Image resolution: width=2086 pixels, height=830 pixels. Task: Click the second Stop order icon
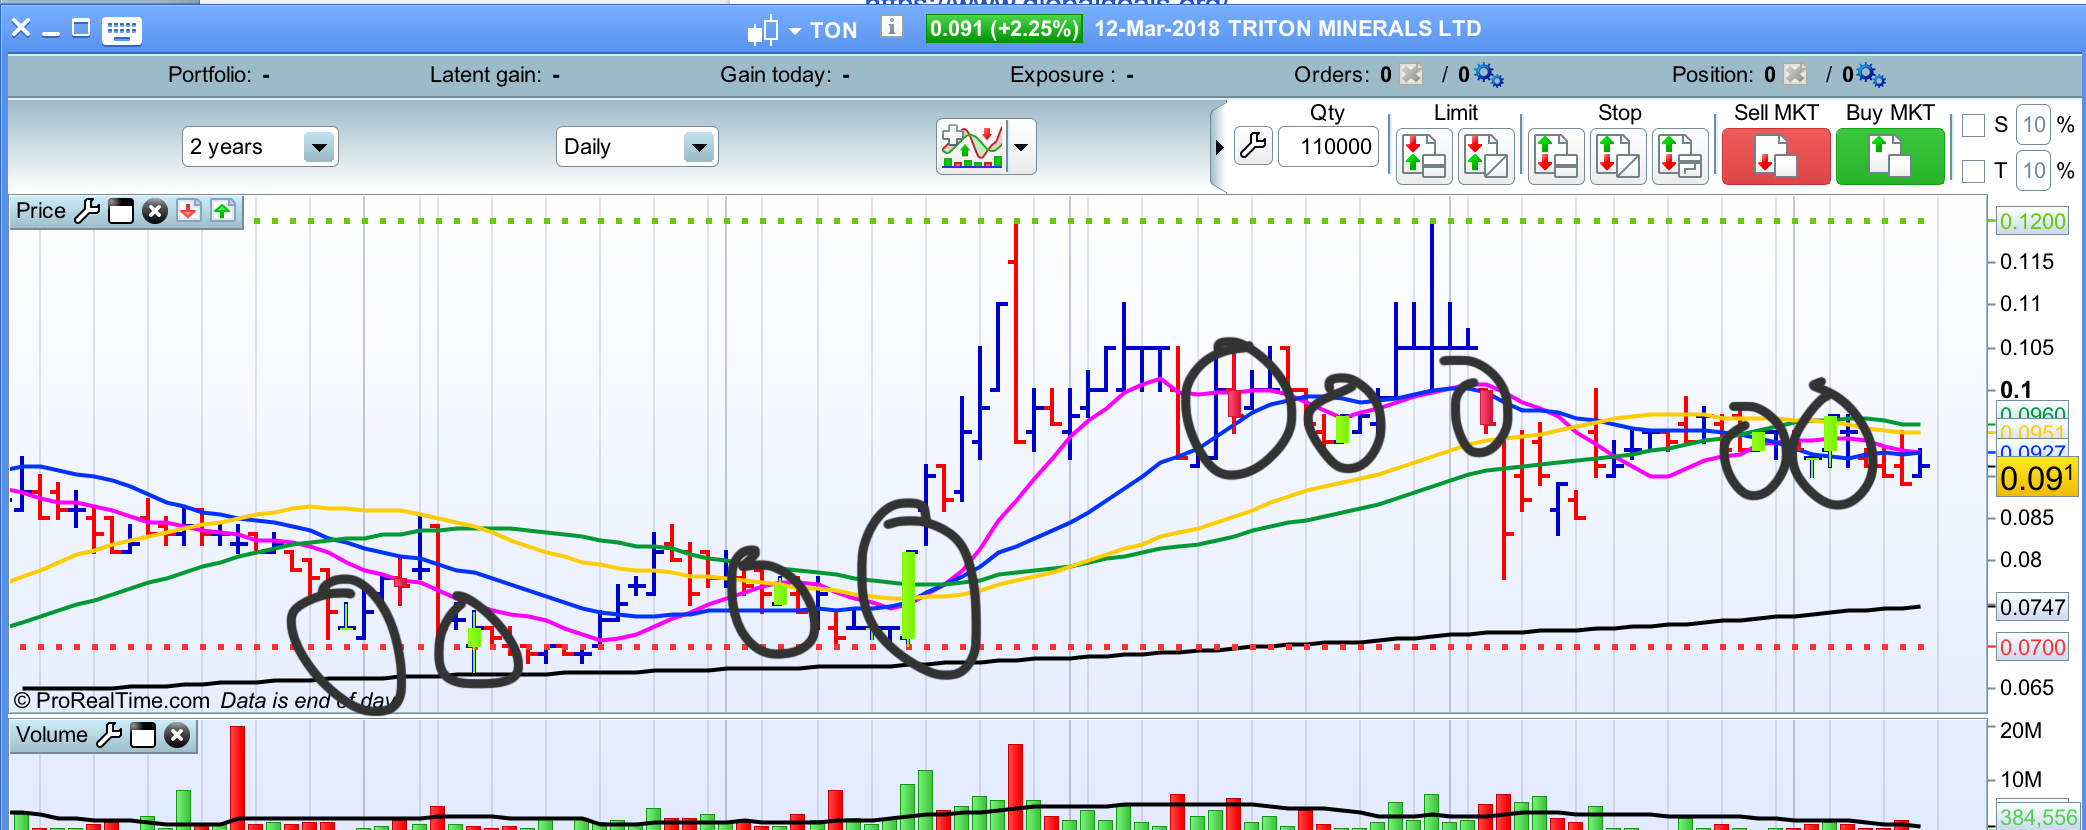[x=1618, y=156]
